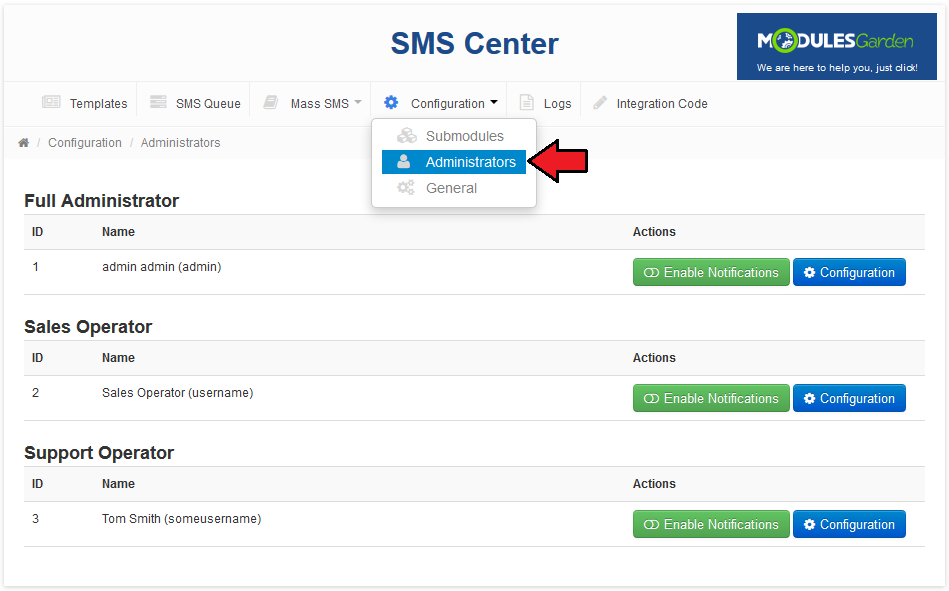Click 'admin admin (admin)' name cell
Screen dimensions: 949x591
click(162, 267)
